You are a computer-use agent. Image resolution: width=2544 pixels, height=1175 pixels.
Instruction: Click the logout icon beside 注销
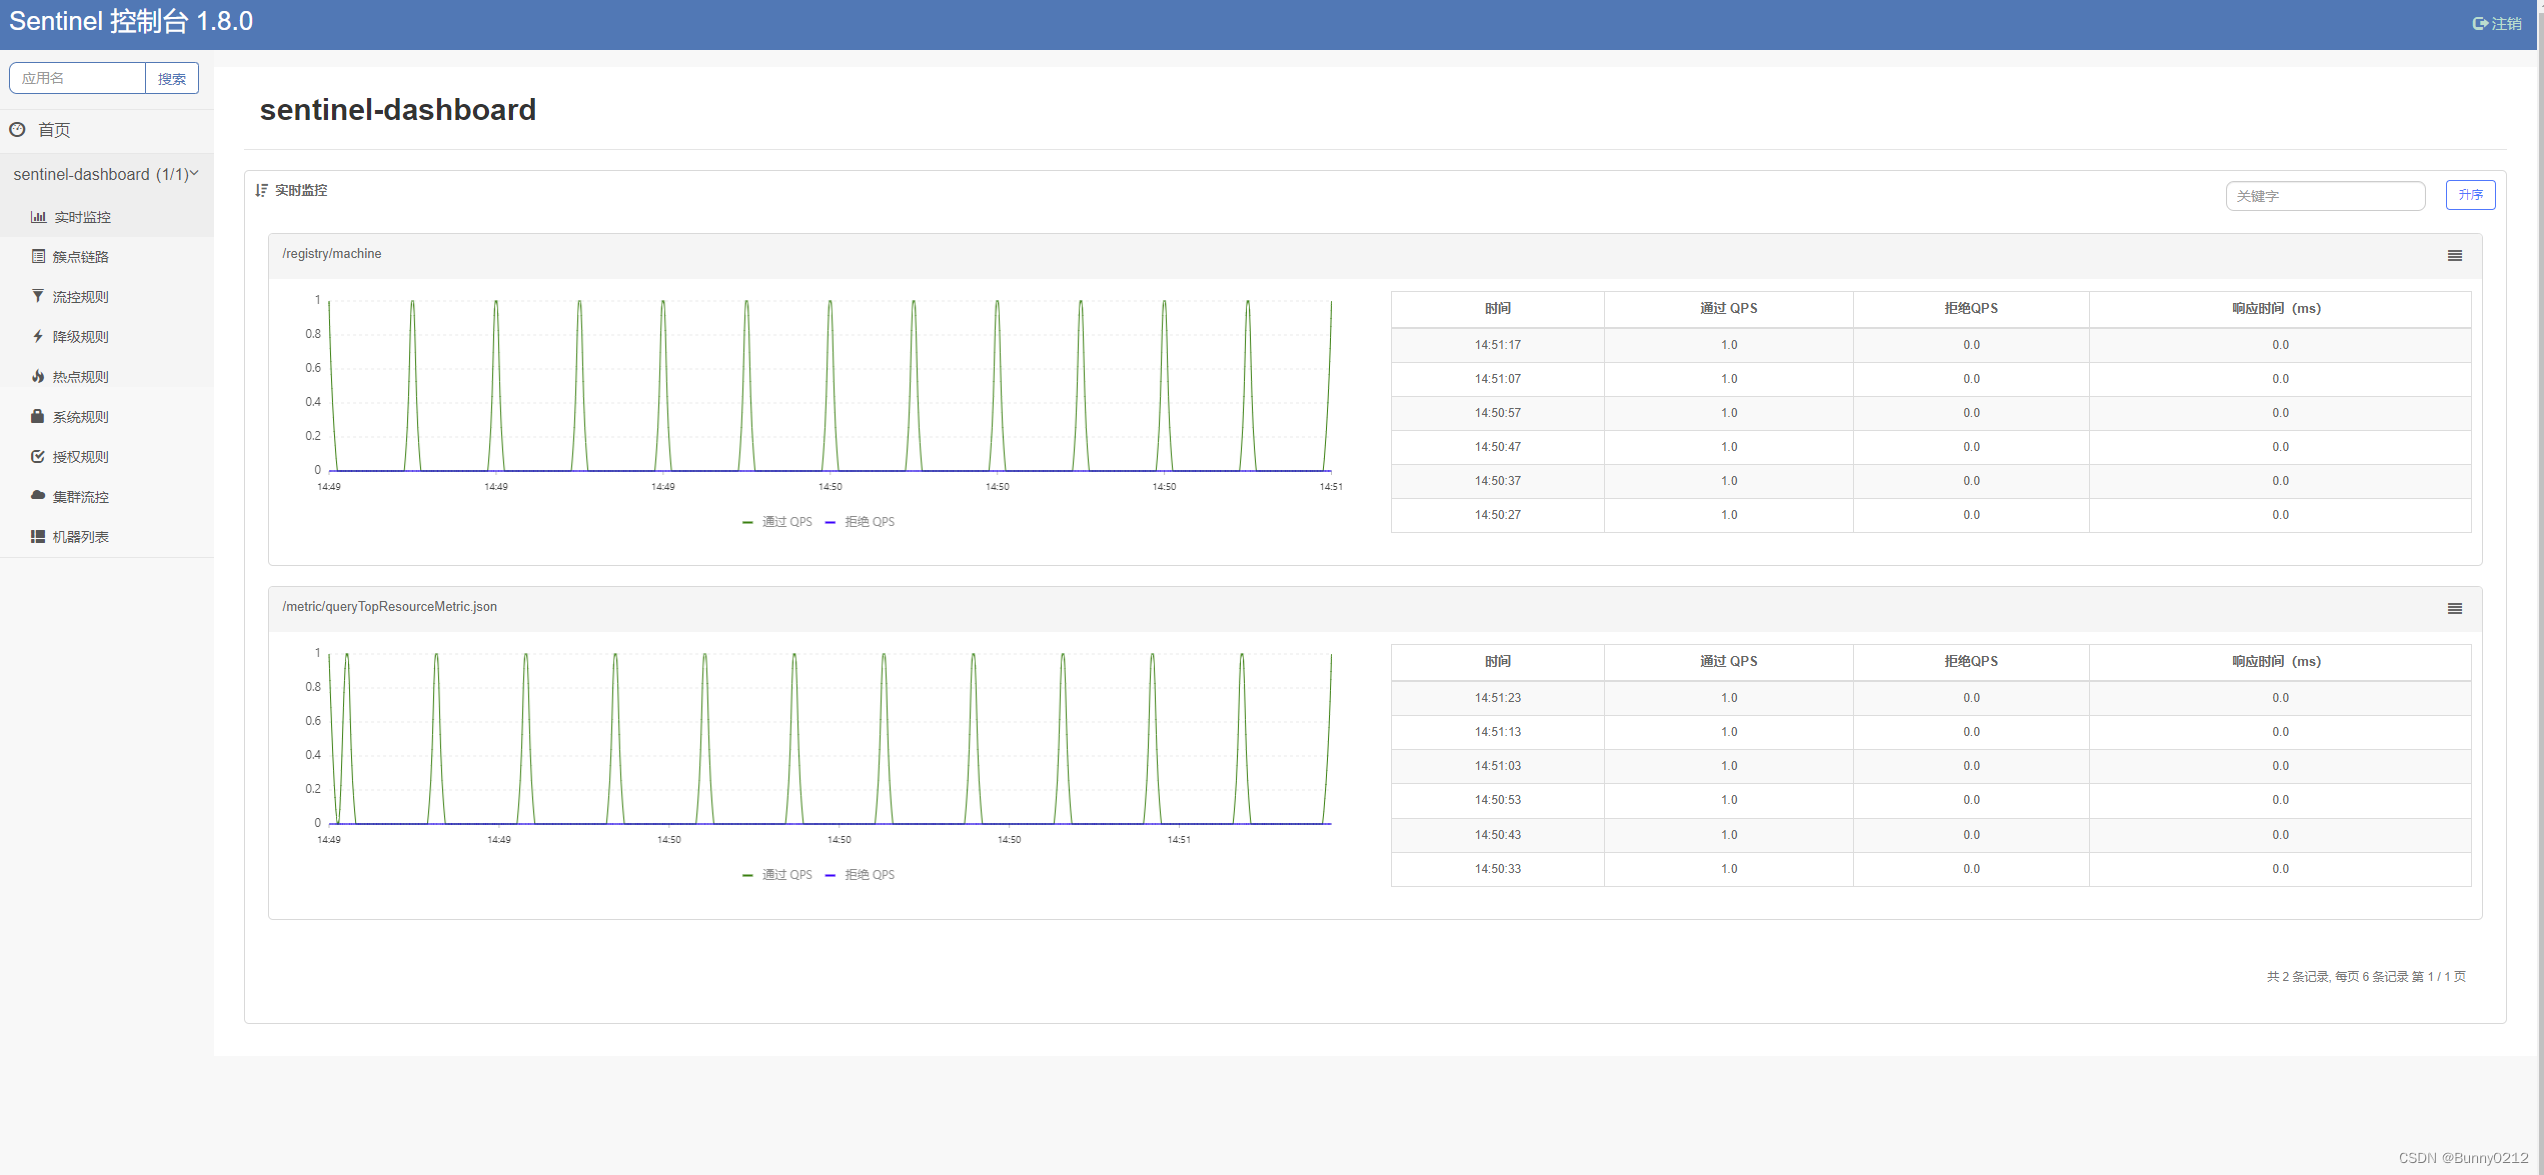(x=2480, y=24)
